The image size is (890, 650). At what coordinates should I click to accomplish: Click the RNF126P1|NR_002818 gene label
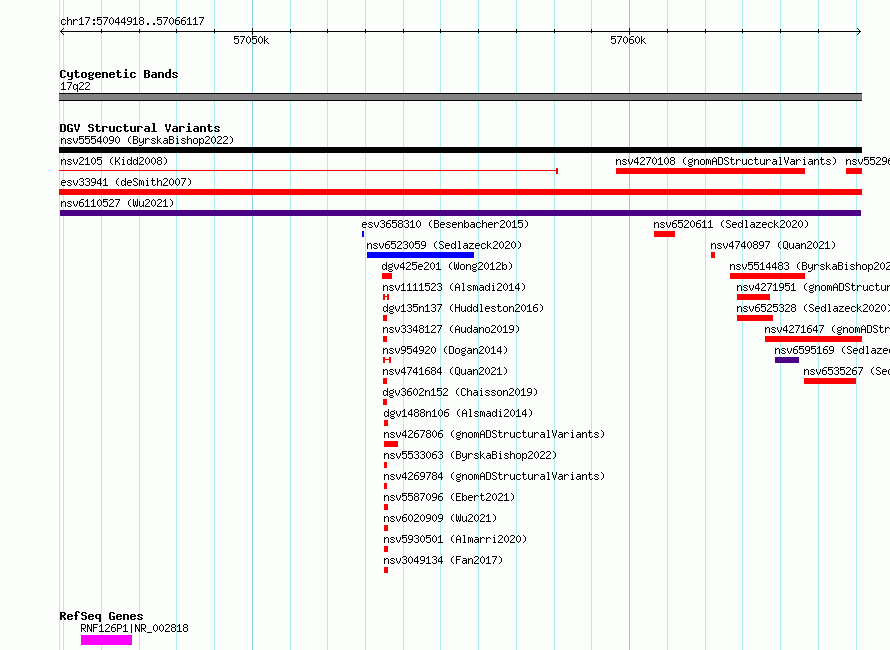click(x=135, y=628)
